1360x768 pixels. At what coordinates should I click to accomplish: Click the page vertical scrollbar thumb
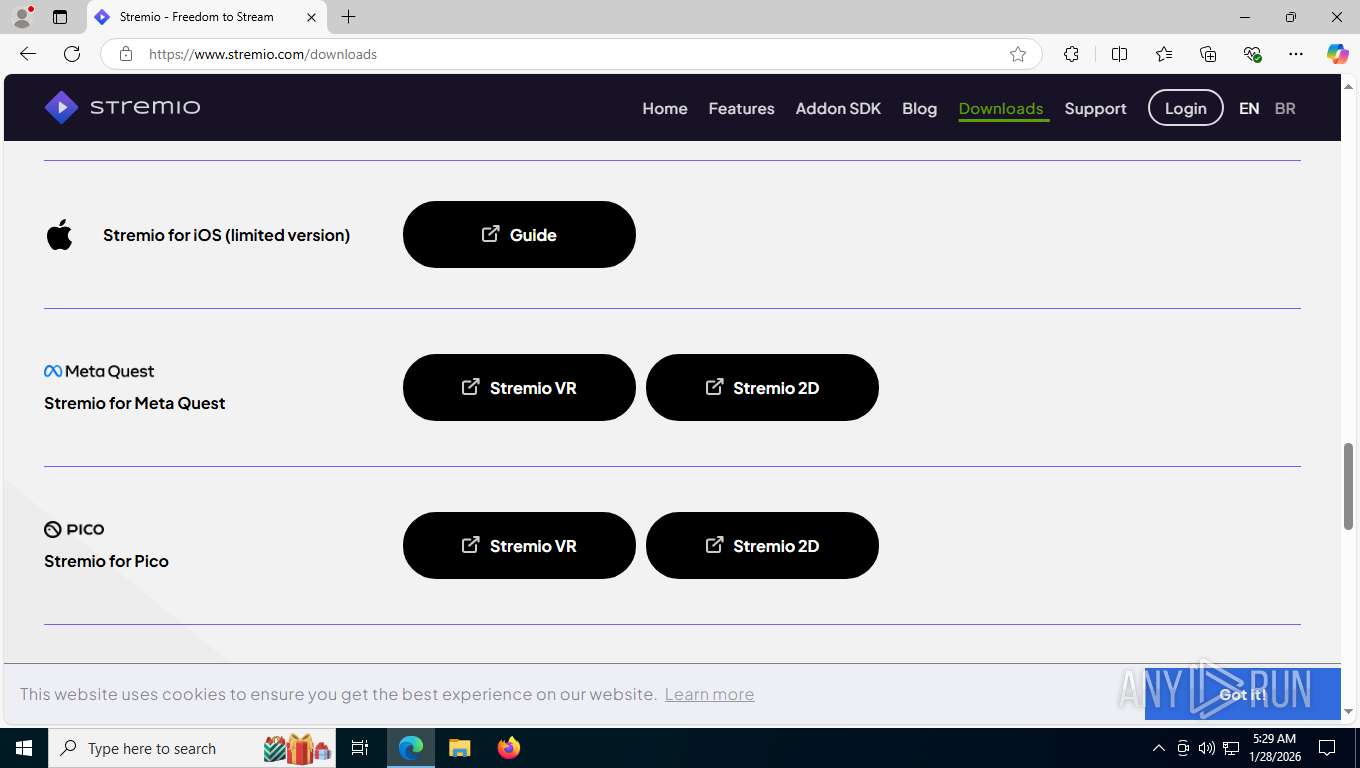[x=1348, y=486]
